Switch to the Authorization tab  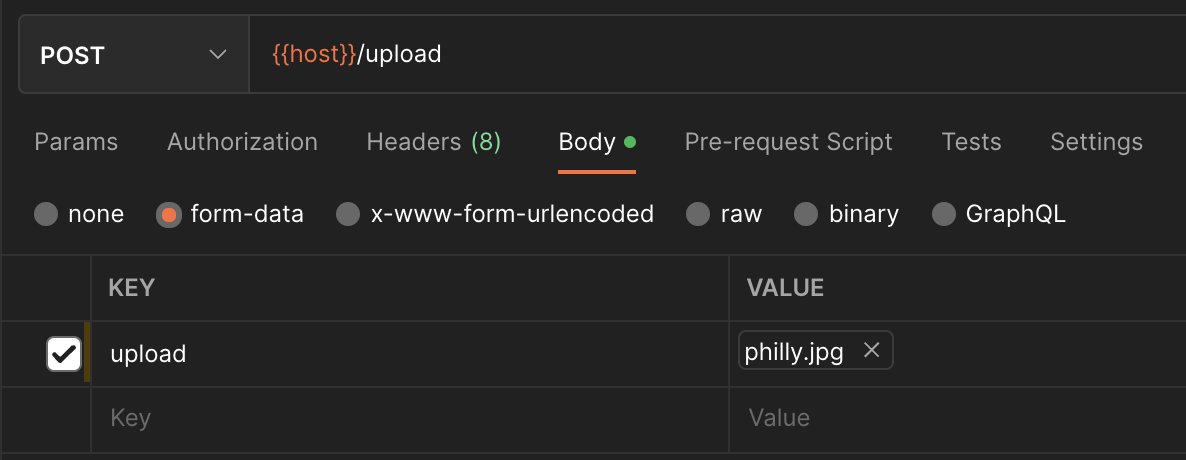[x=242, y=142]
